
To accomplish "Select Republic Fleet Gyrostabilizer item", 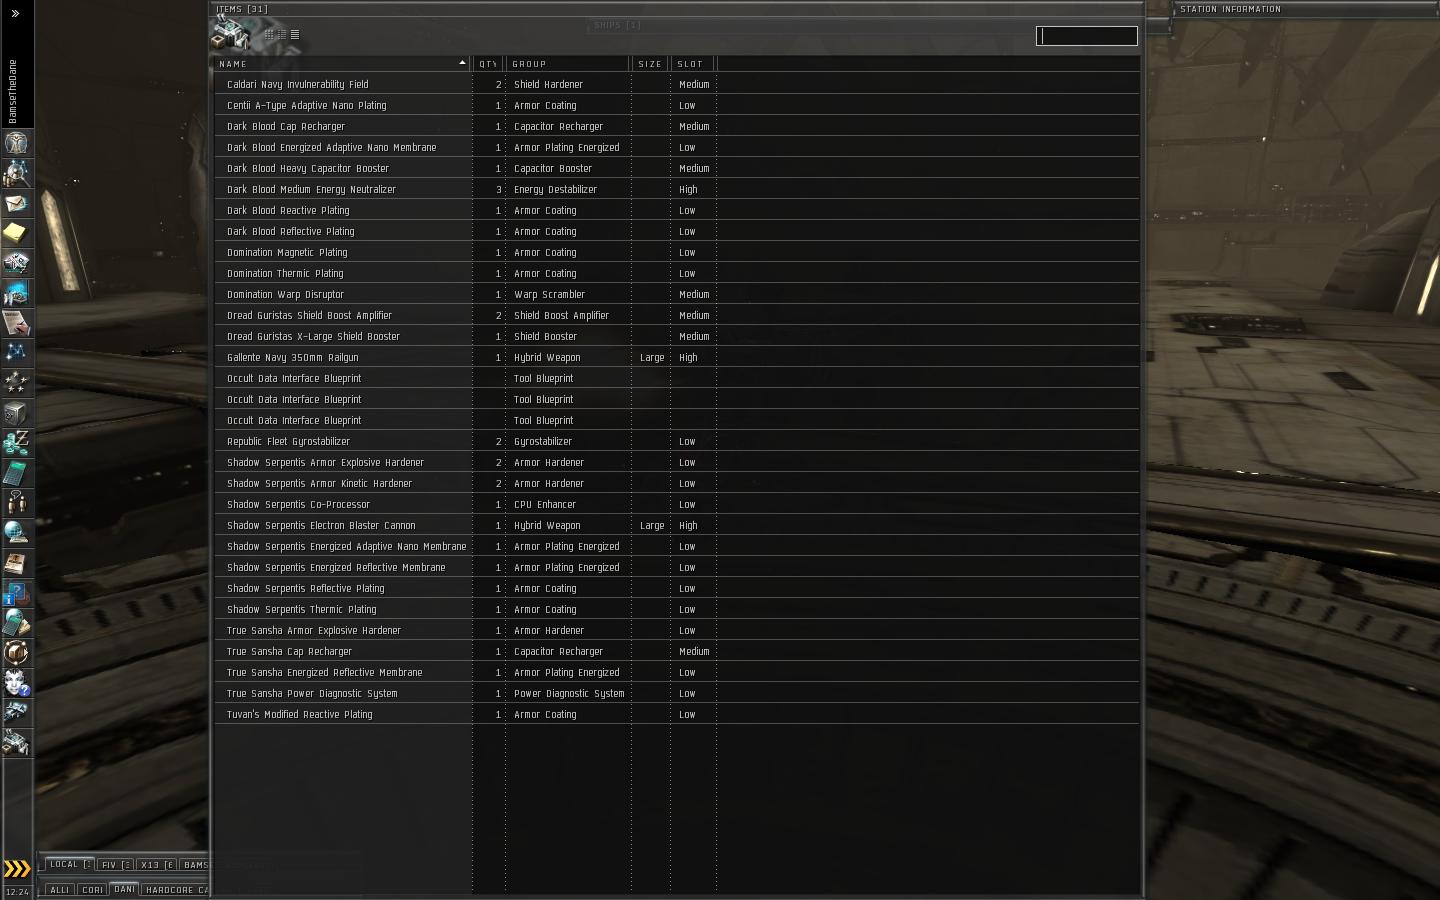I will click(676, 441).
